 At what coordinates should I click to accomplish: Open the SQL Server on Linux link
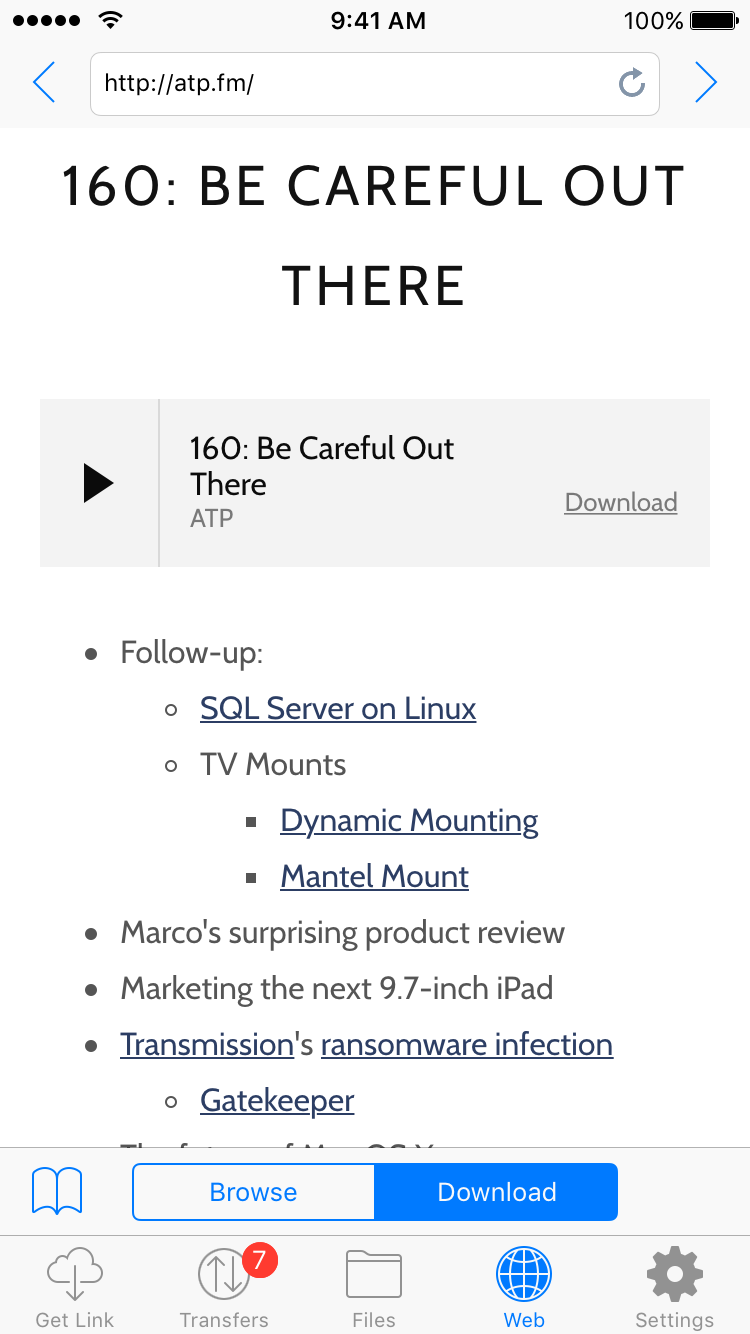point(338,709)
